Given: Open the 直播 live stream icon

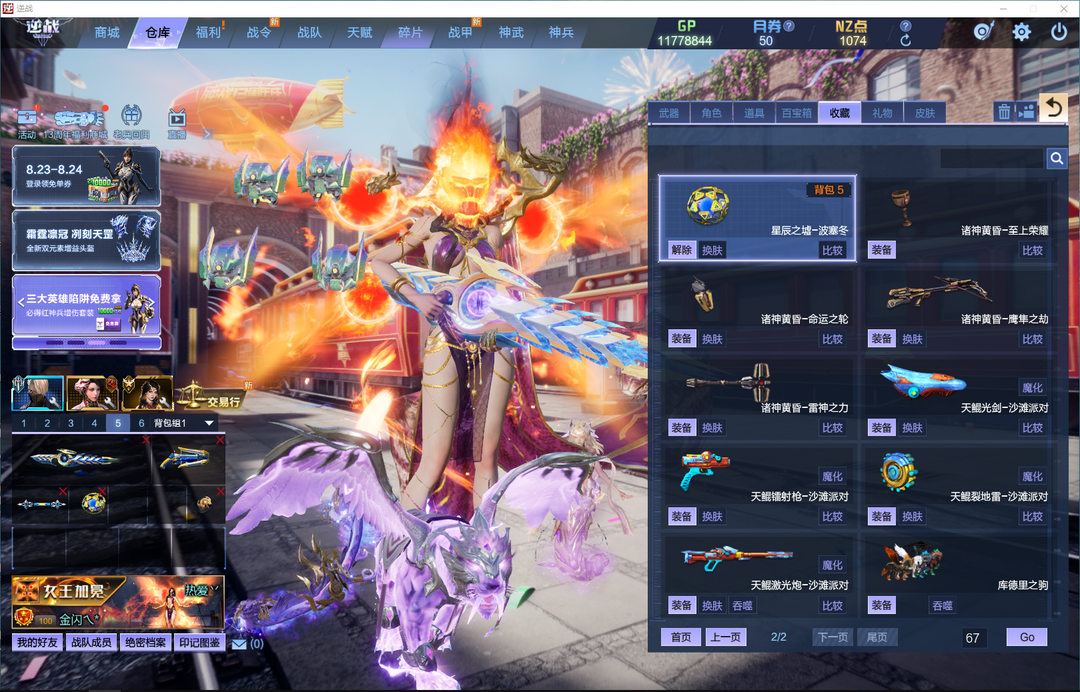Looking at the screenshot, I should coord(177,123).
